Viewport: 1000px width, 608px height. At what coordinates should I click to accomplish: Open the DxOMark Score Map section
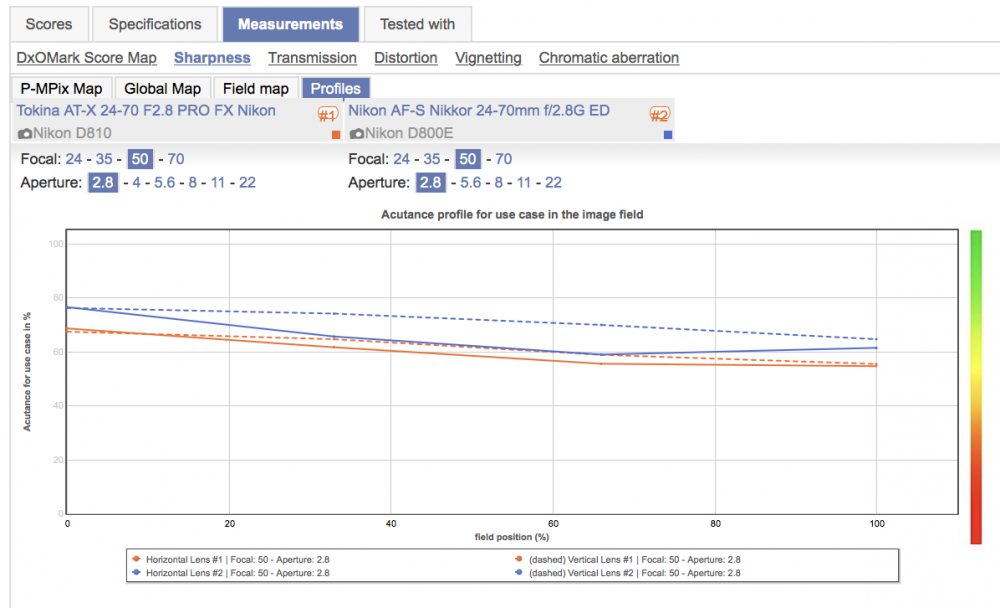87,57
